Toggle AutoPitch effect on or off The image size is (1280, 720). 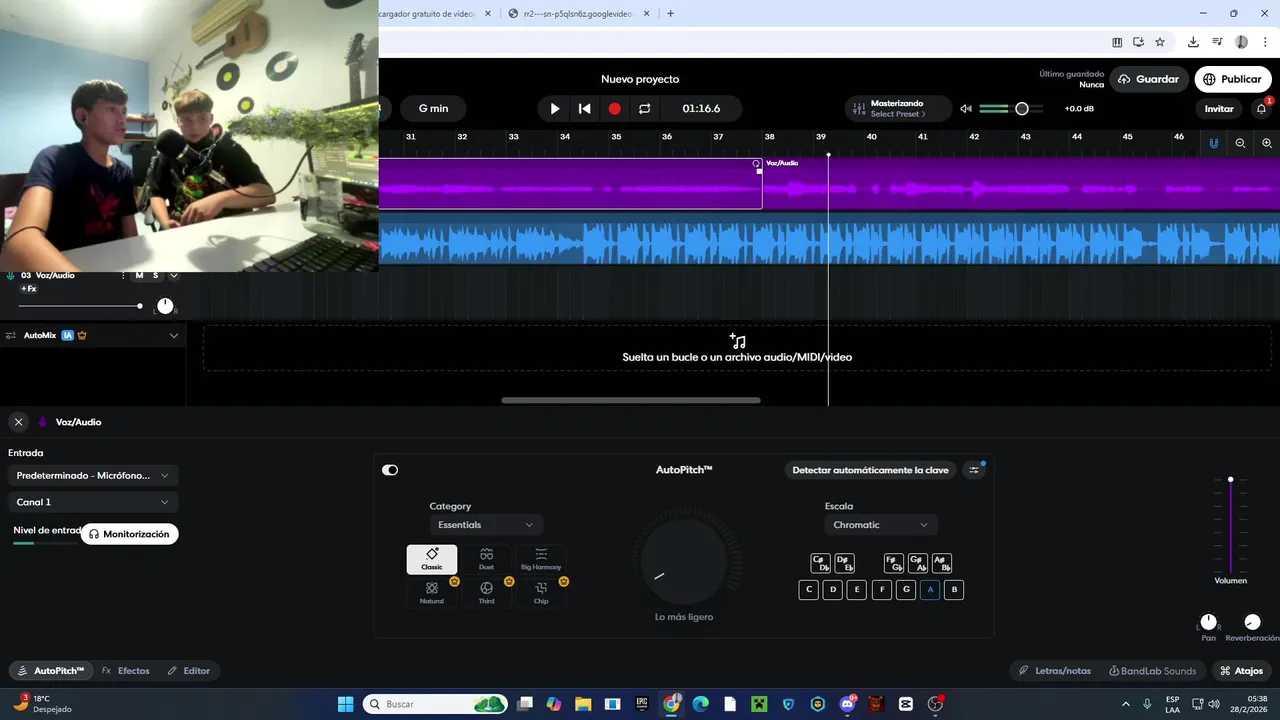point(390,470)
